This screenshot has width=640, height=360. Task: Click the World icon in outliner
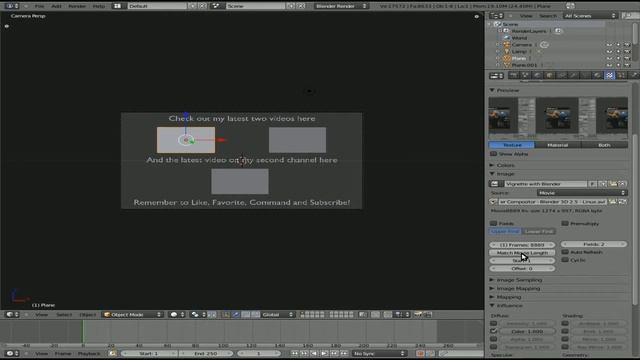pyautogui.click(x=507, y=38)
